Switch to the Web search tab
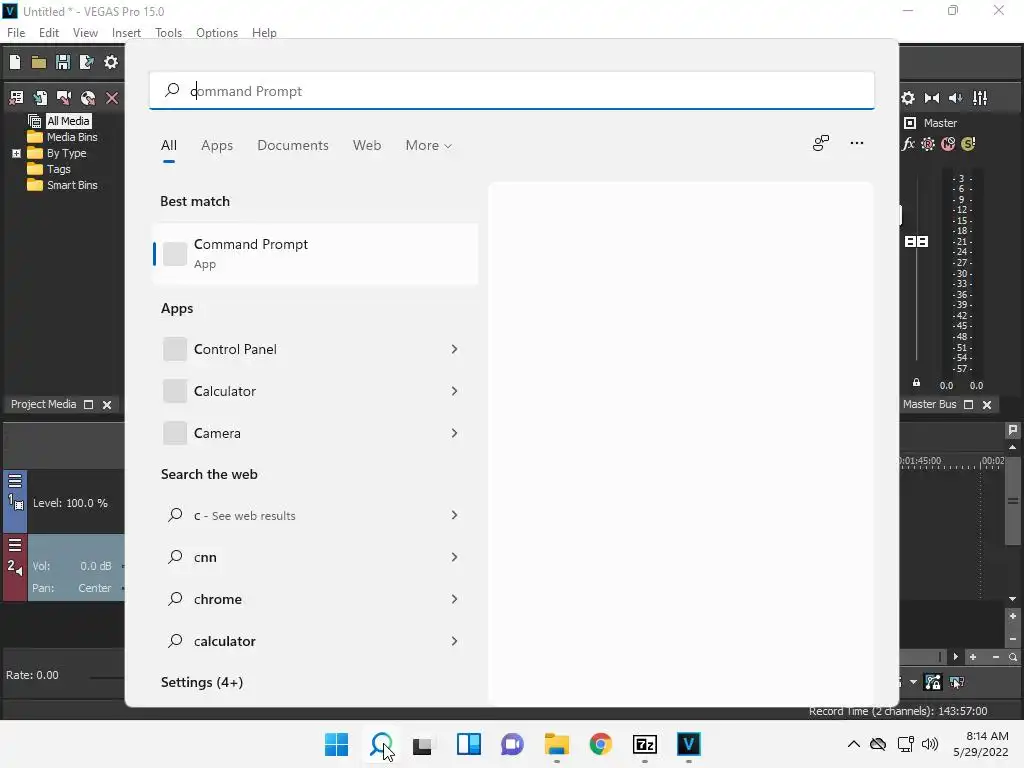Image resolution: width=1024 pixels, height=768 pixels. pyautogui.click(x=367, y=146)
